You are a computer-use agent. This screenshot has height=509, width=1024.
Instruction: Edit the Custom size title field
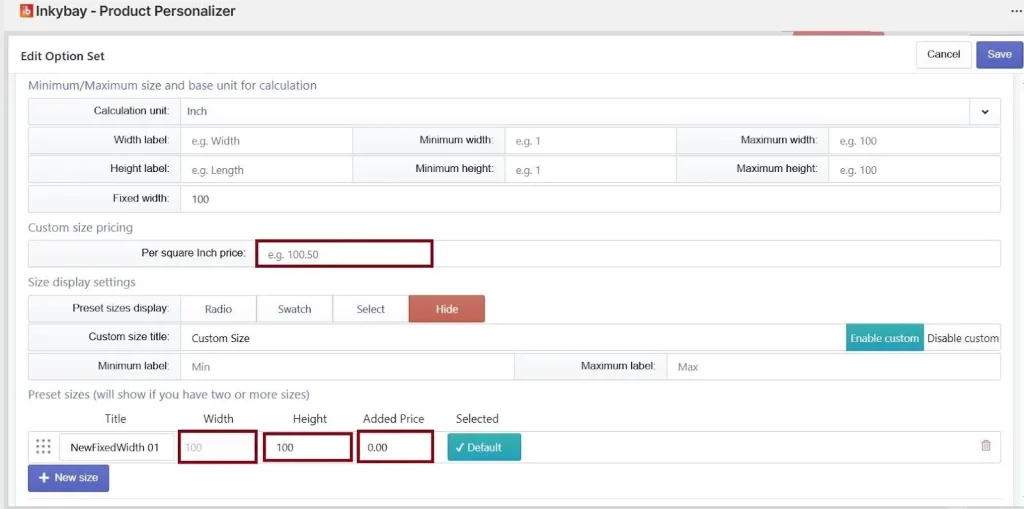[x=513, y=338]
